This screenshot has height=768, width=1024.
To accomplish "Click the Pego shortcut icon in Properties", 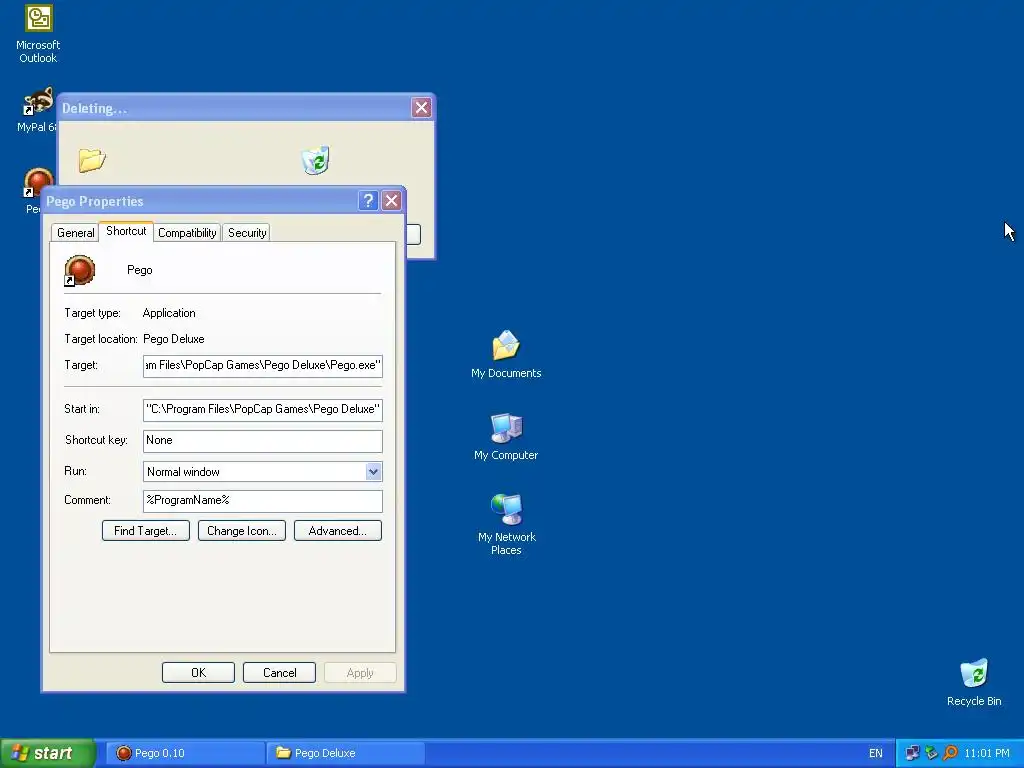I will click(x=80, y=270).
